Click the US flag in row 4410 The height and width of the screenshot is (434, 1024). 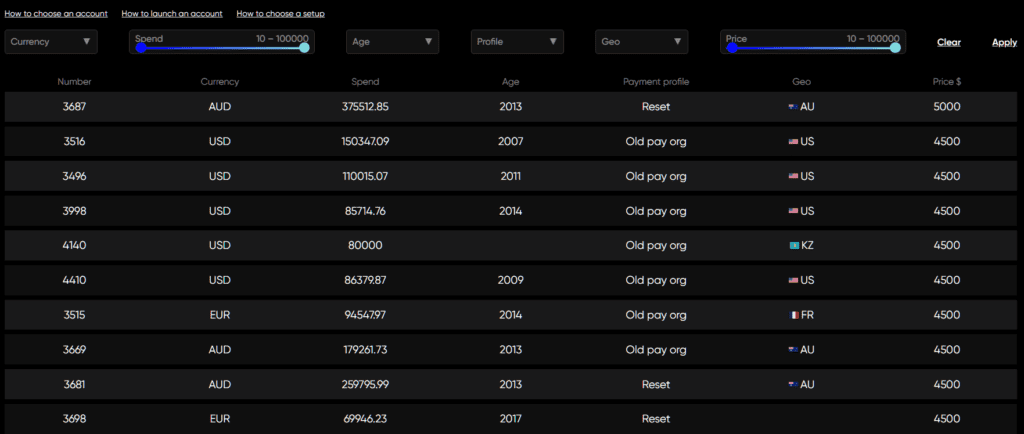[x=793, y=281]
